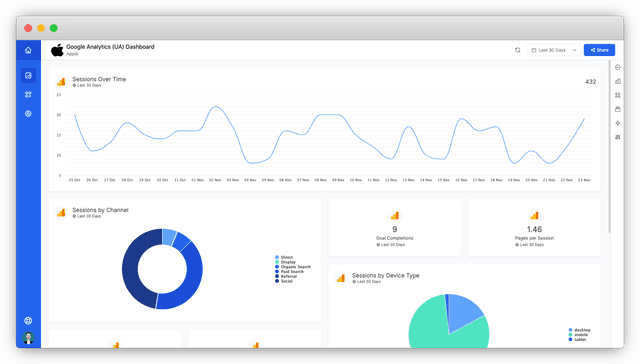Toggle Referral in channel chart legend
The image size is (640, 364).
(x=286, y=276)
